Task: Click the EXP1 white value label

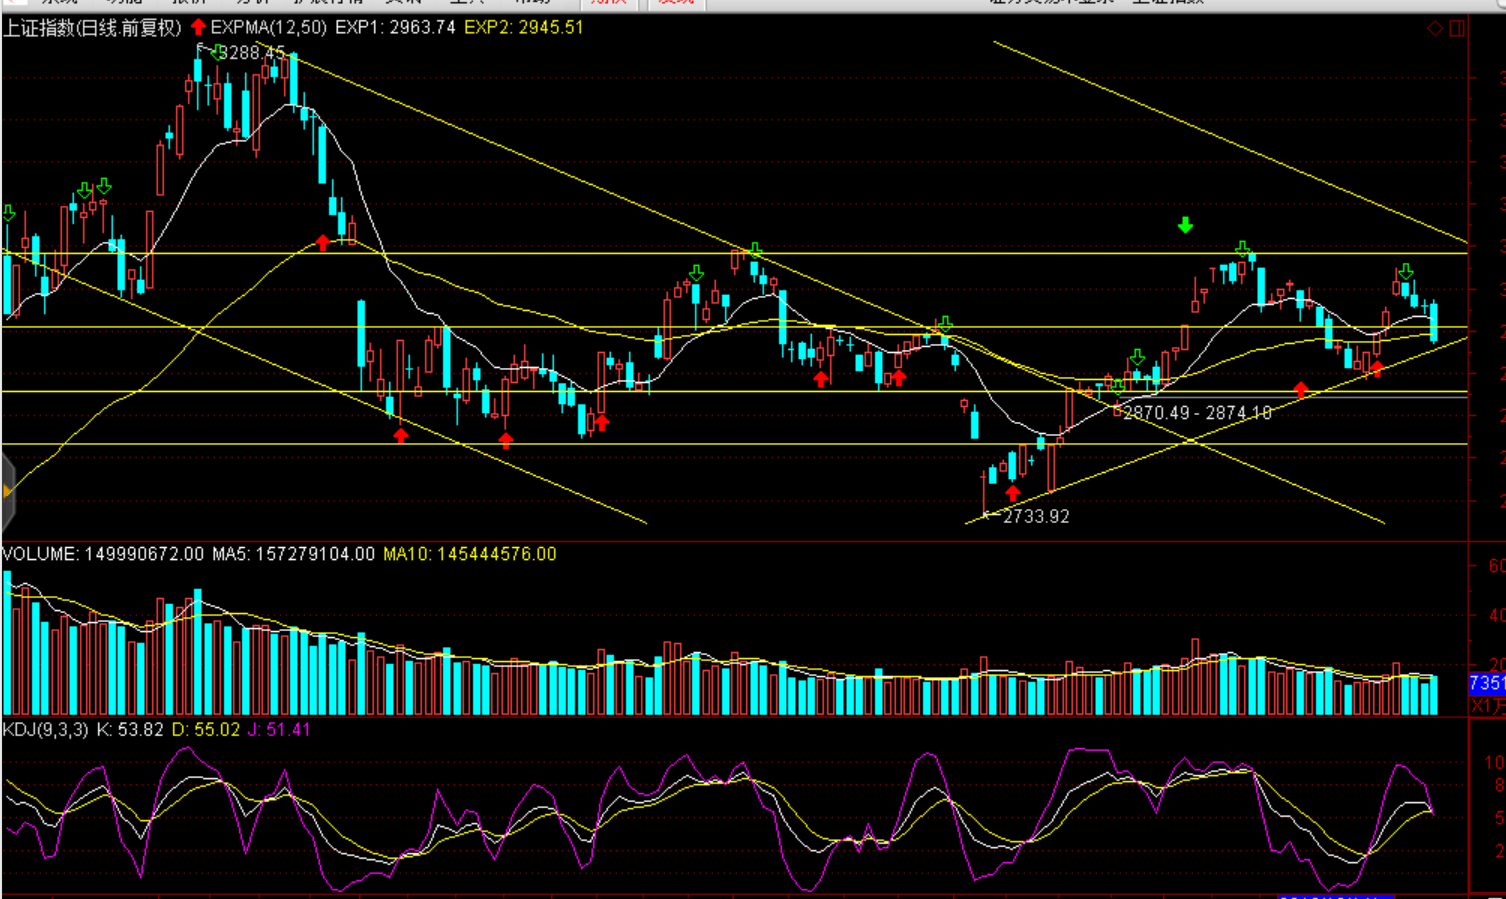Action: coord(394,28)
